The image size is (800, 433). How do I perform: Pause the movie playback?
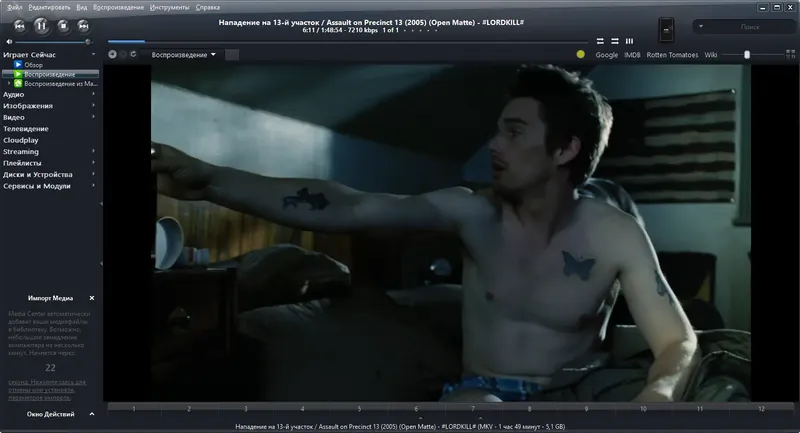(41, 26)
